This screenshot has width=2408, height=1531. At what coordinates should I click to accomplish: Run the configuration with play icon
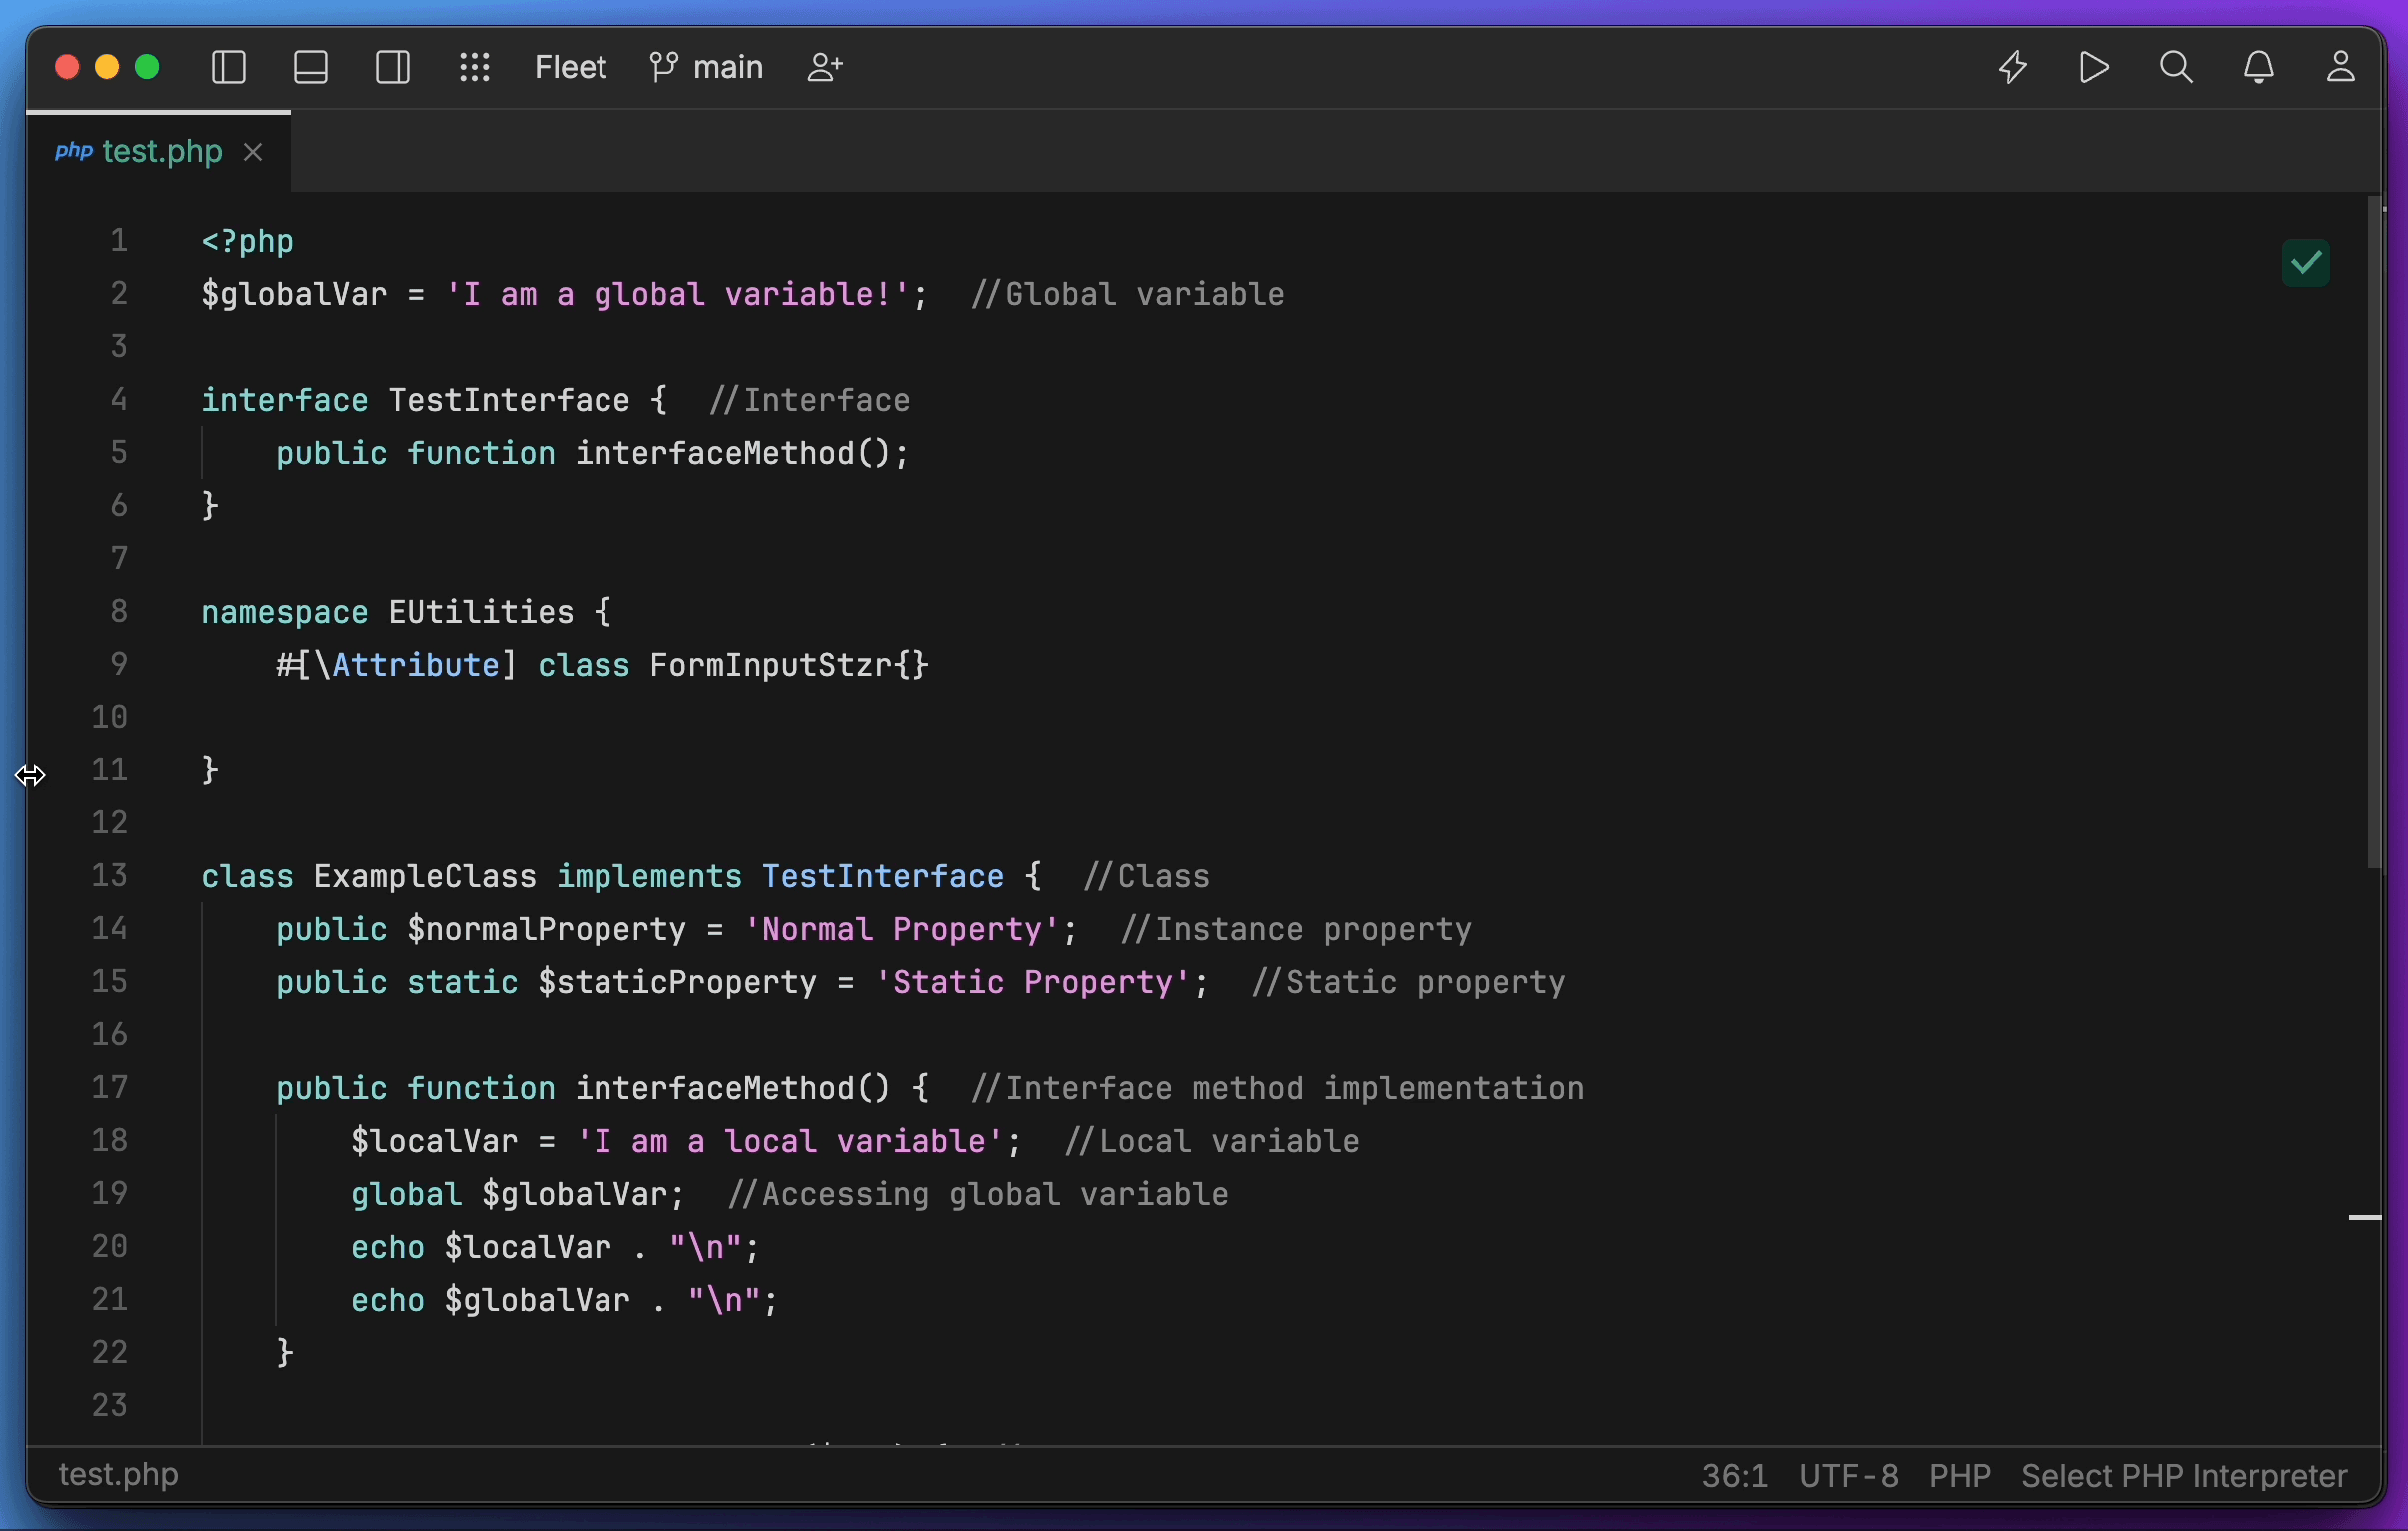(x=2094, y=68)
